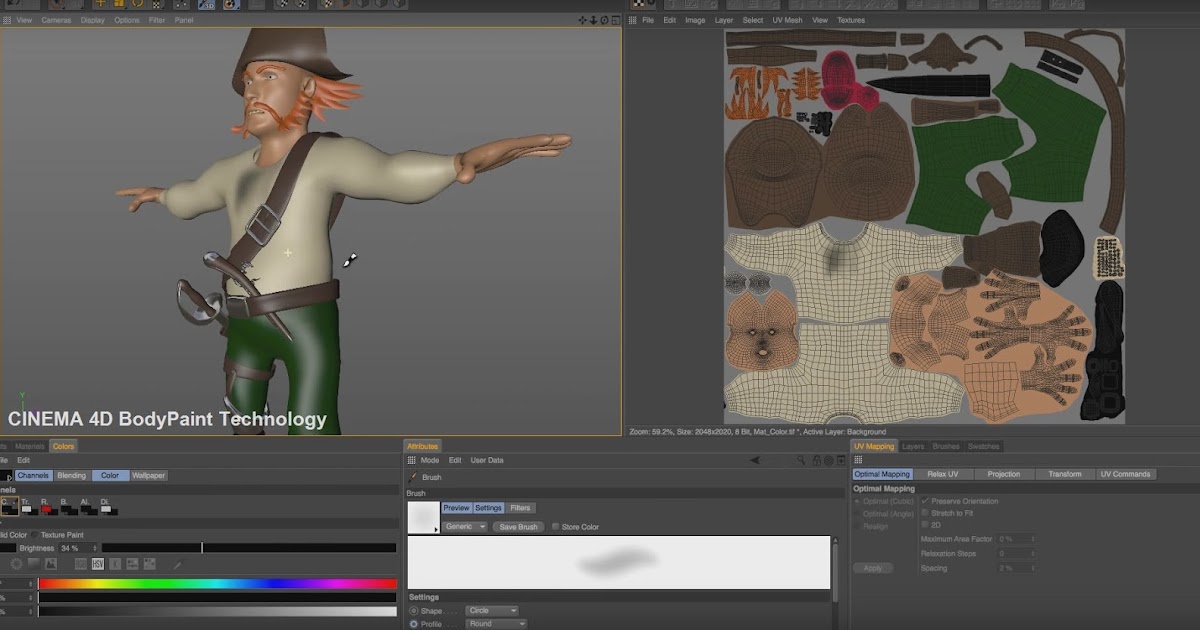The image size is (1200, 630).
Task: Switch to the Layers tab
Action: [x=912, y=446]
